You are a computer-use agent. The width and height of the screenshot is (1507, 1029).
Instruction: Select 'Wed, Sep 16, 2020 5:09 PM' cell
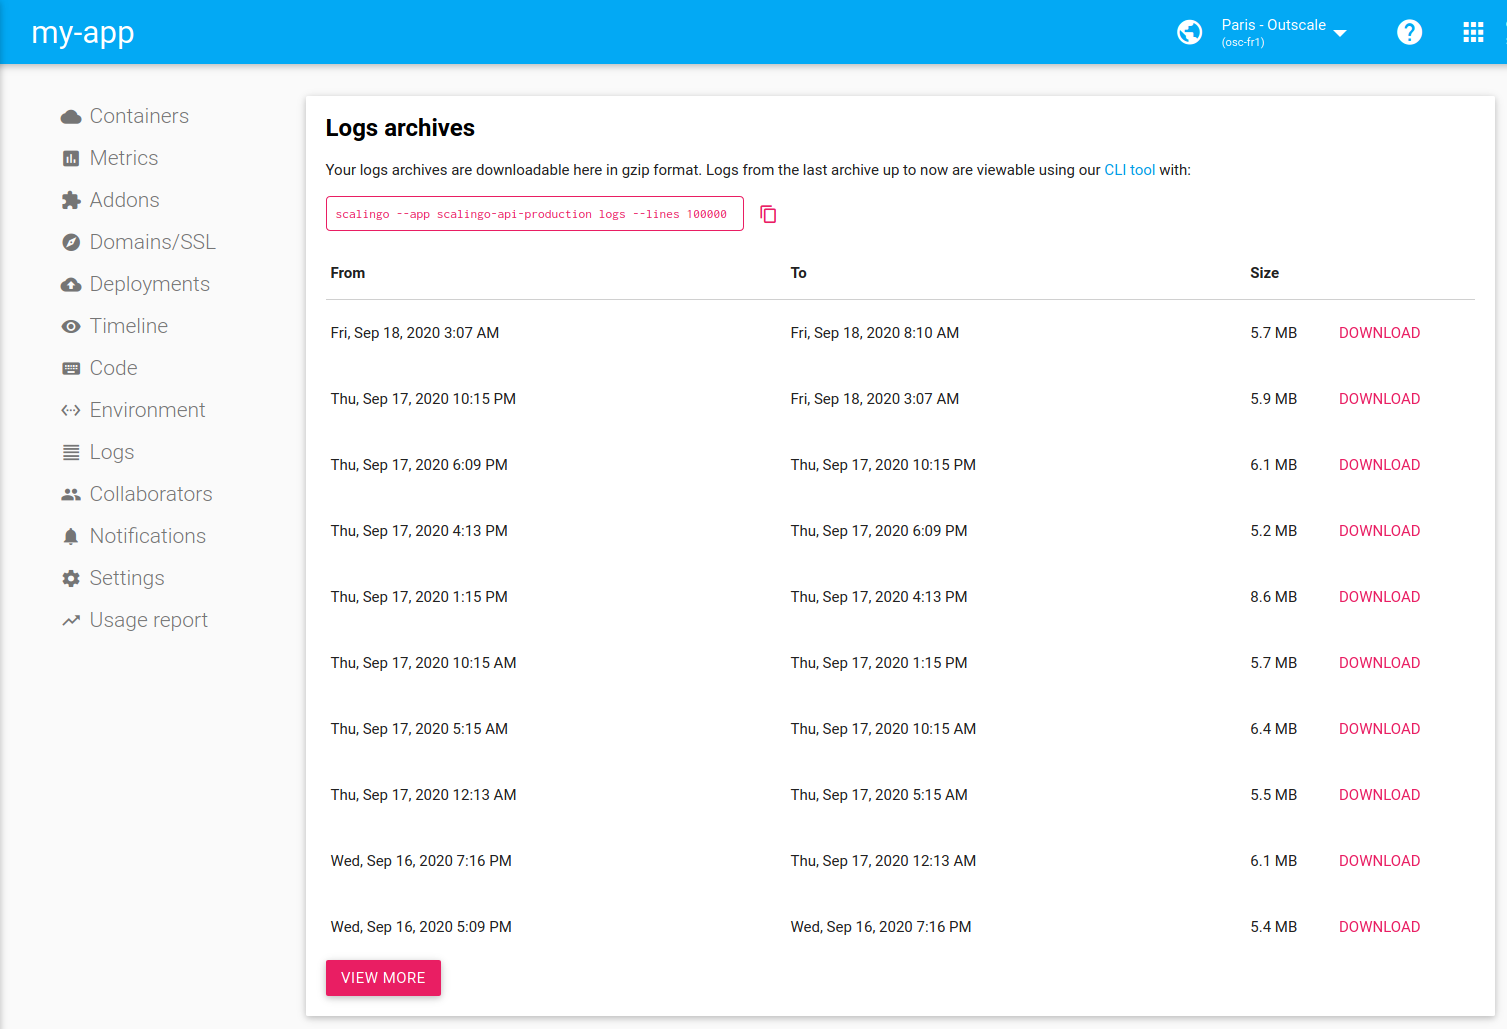point(421,927)
